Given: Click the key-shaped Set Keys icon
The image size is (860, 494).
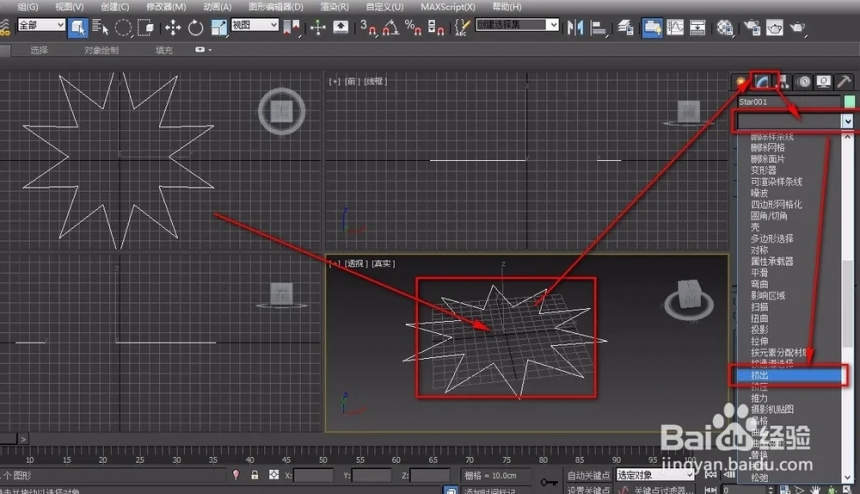Looking at the screenshot, I should tap(548, 482).
